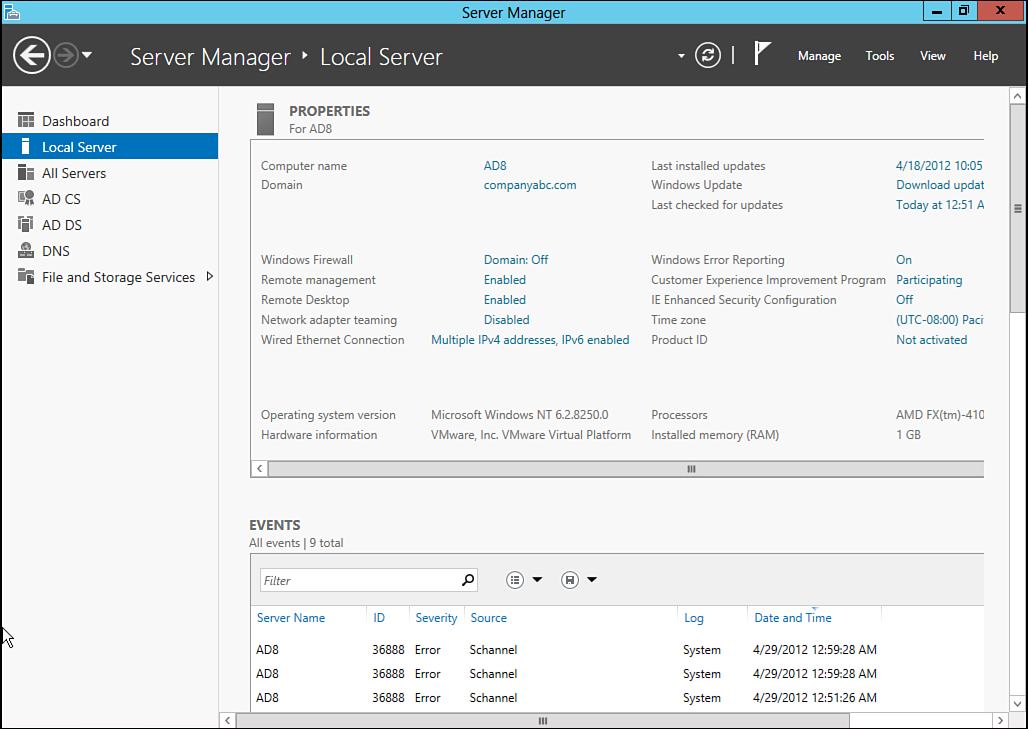Open AD DS in navigation pane

61,225
